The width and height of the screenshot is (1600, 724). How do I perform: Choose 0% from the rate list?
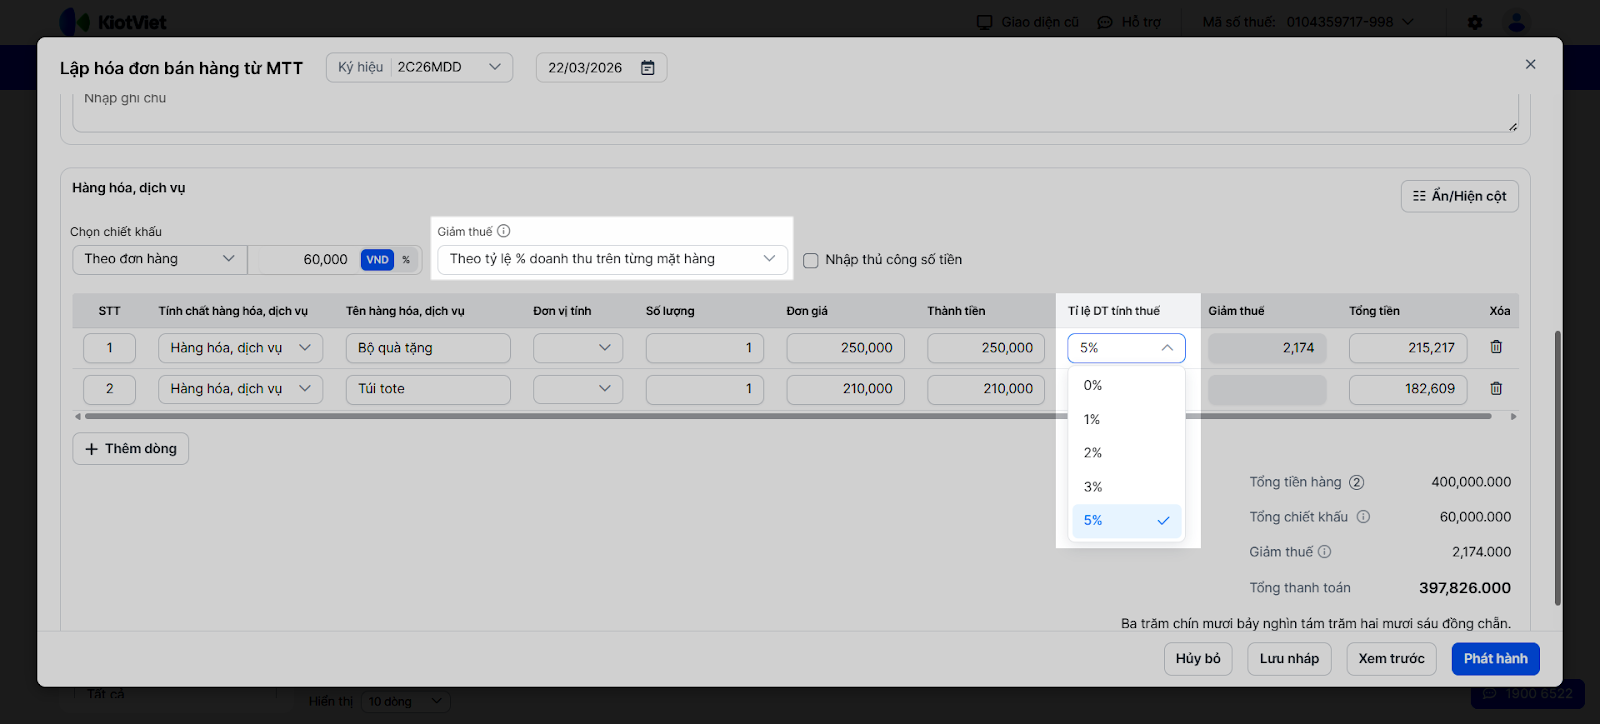1094,385
